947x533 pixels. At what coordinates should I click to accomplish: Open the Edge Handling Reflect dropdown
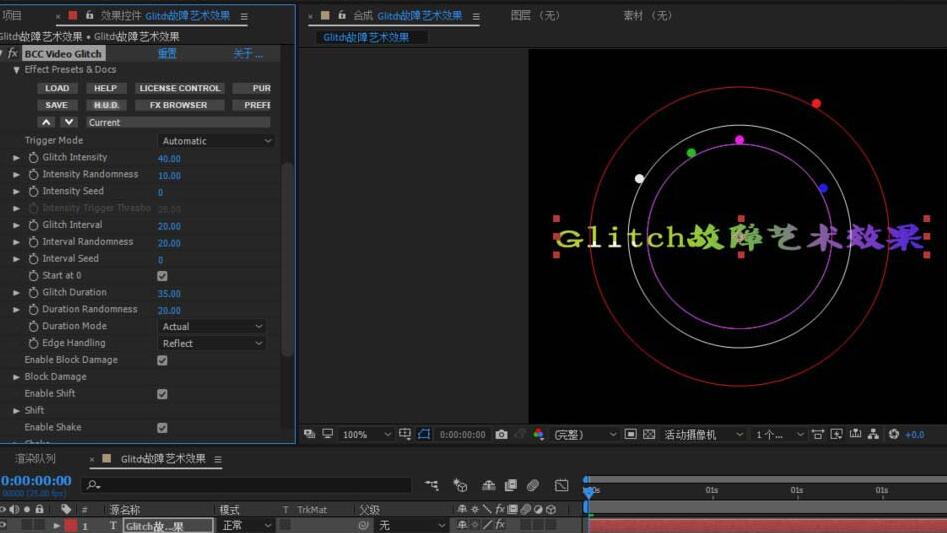(x=212, y=343)
